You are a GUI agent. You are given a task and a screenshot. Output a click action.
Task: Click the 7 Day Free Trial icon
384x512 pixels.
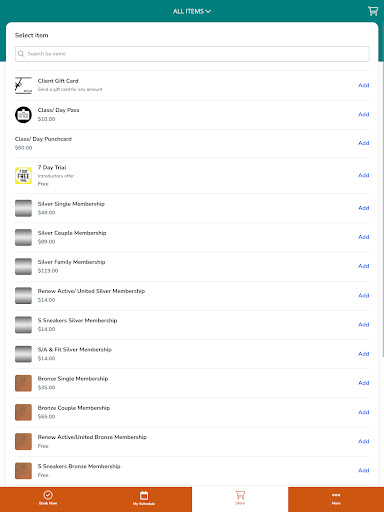(23, 176)
